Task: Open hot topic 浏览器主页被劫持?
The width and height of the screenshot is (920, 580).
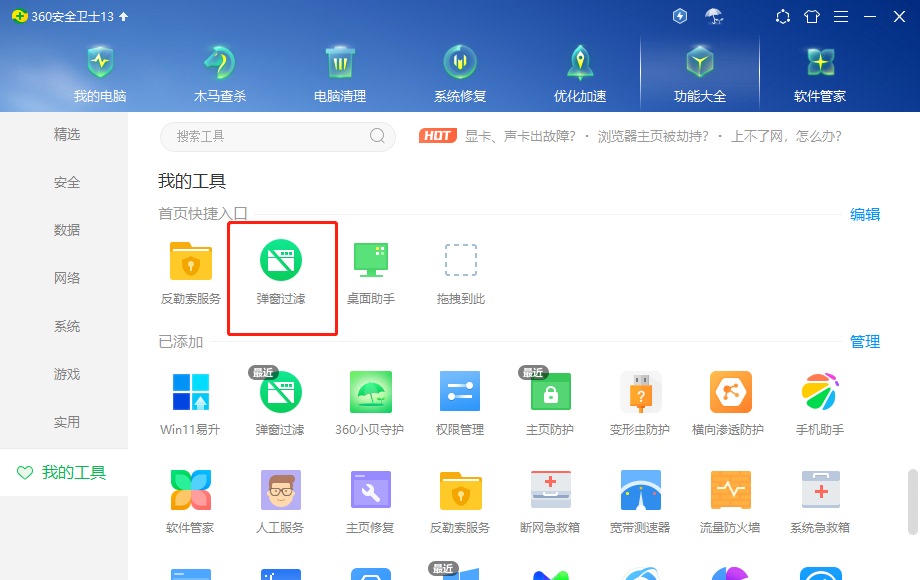Action: (653, 137)
